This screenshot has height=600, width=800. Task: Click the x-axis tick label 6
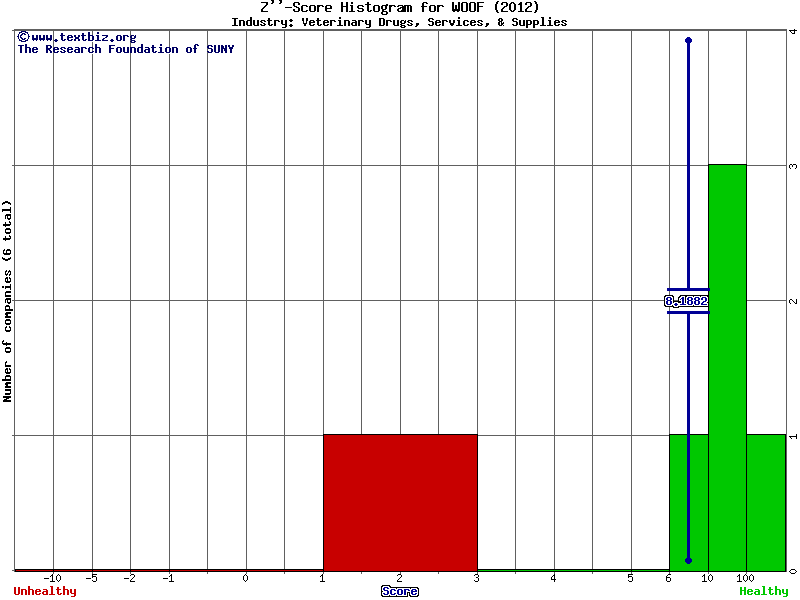(669, 578)
